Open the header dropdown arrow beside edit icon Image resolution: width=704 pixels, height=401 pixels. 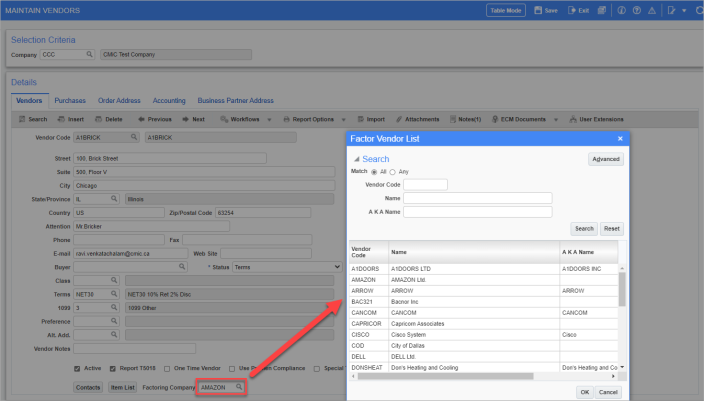pos(684,10)
